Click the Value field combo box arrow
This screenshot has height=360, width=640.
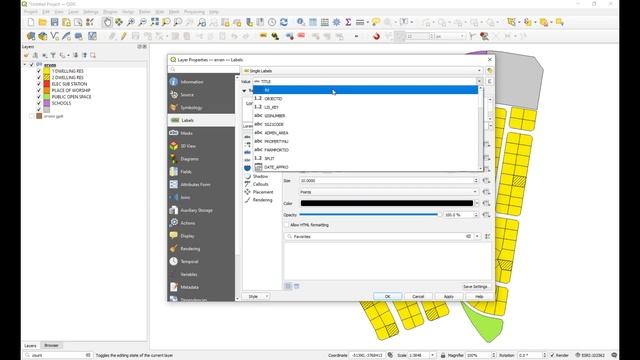point(479,82)
